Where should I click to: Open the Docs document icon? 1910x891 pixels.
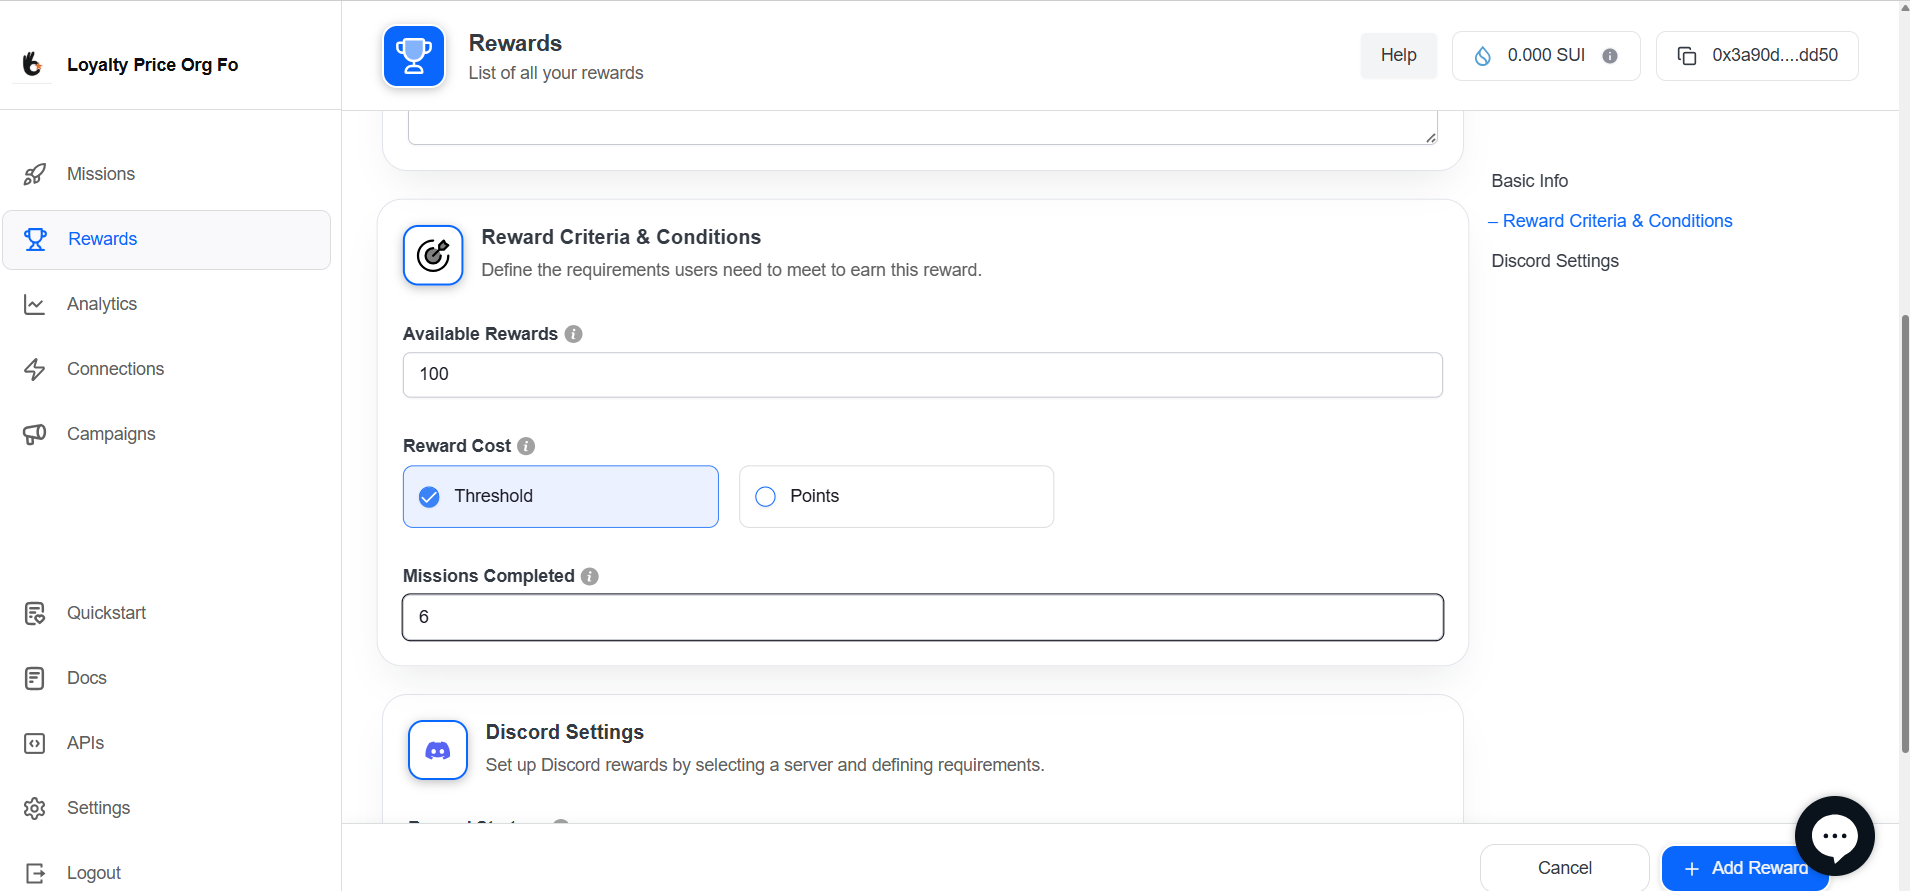35,678
